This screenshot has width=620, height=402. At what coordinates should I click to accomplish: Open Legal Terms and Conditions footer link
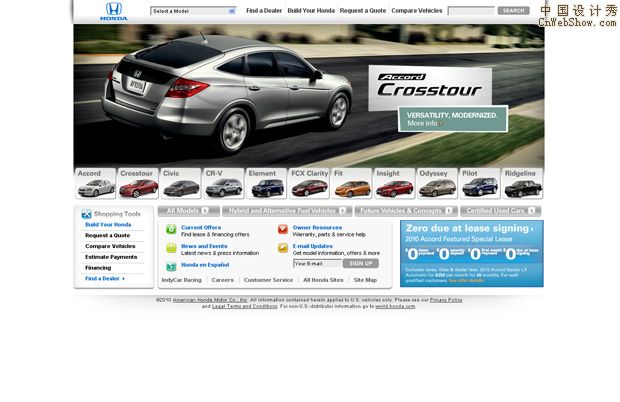tap(244, 306)
